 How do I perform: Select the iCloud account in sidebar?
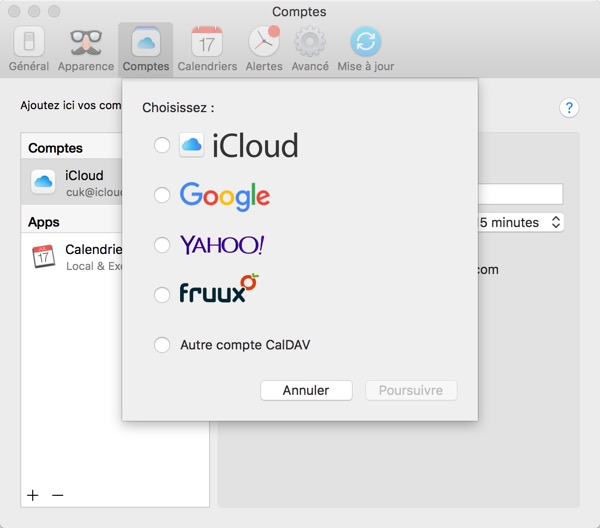pyautogui.click(x=72, y=182)
